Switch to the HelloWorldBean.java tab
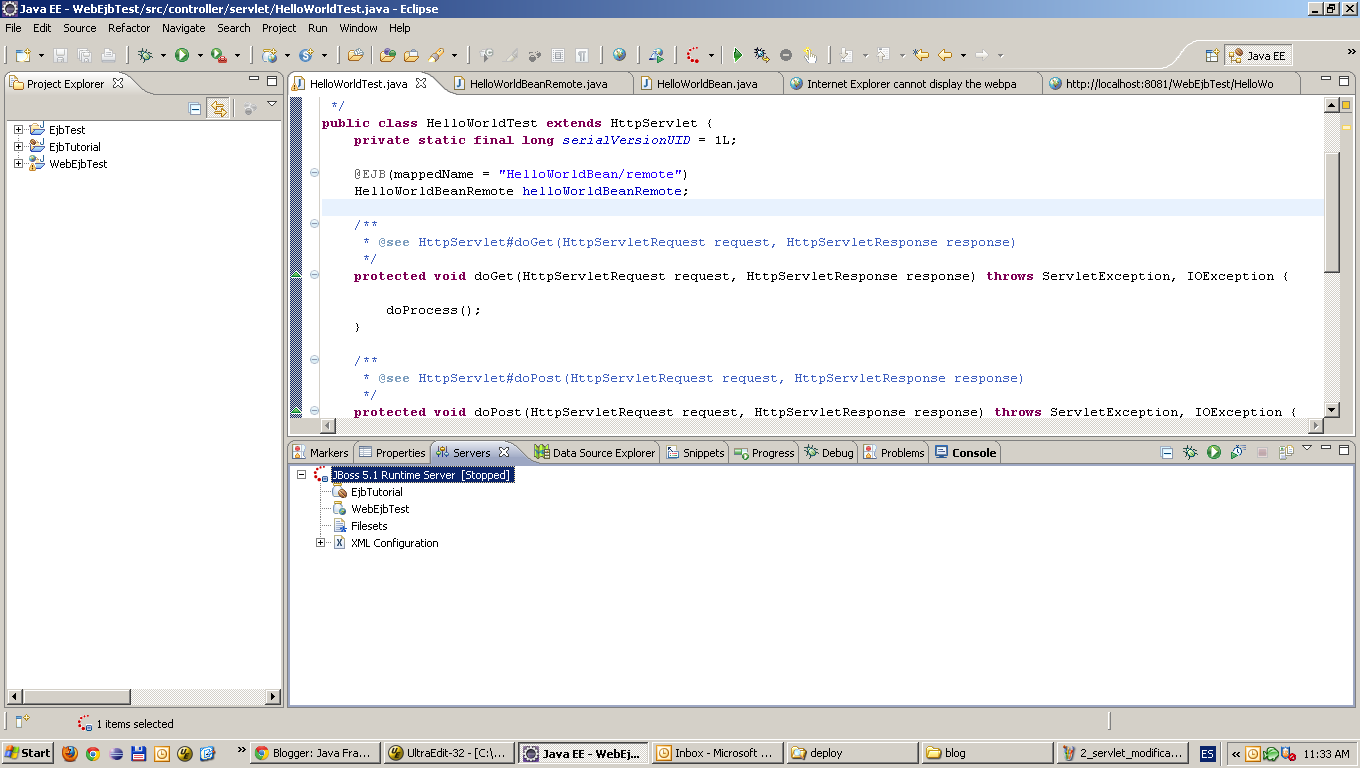The height and width of the screenshot is (768, 1360). point(710,84)
